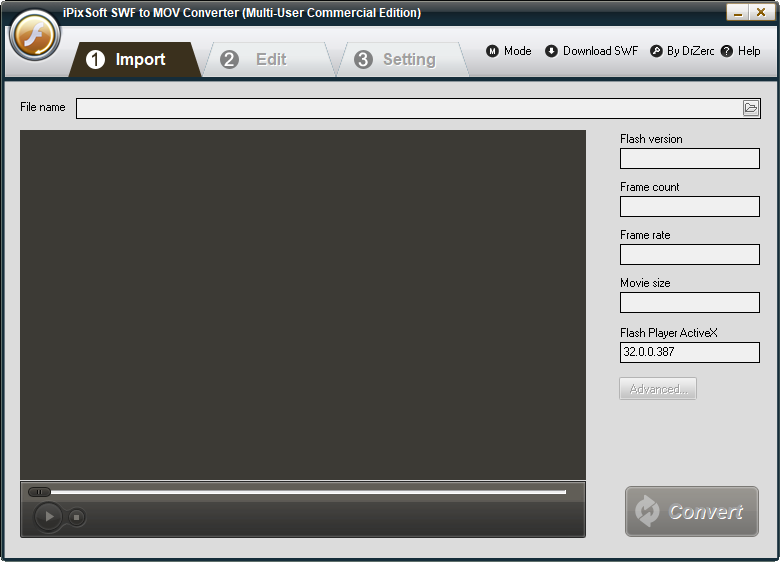Image resolution: width=780 pixels, height=562 pixels.
Task: Open the browse folder icon for File name
Action: point(751,108)
